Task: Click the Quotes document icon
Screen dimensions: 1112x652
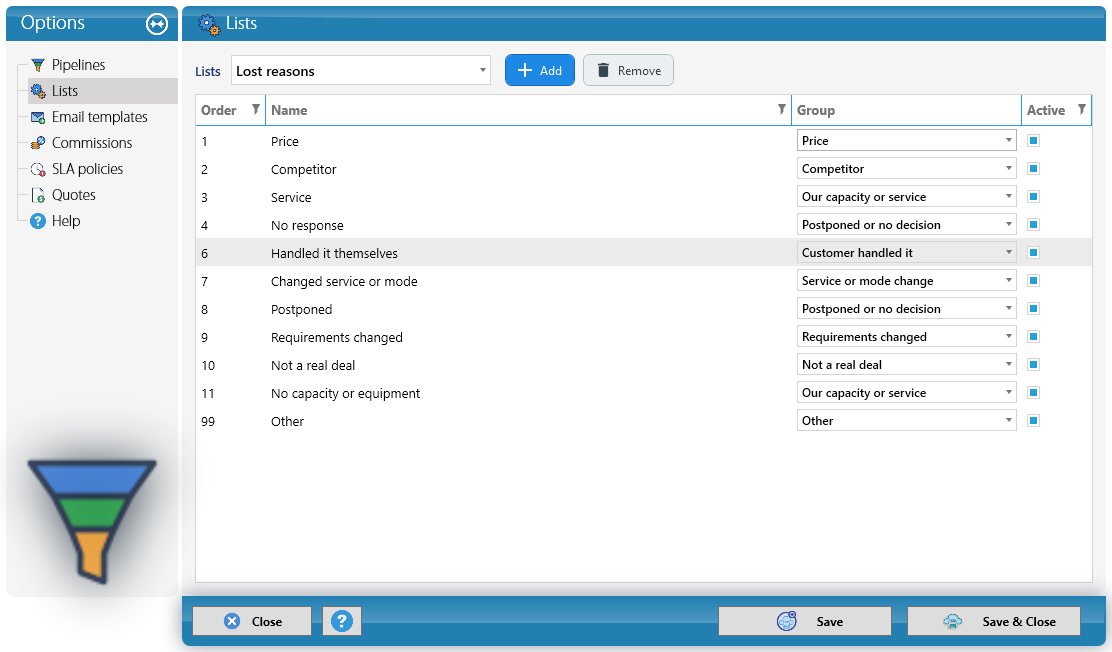Action: pyautogui.click(x=38, y=195)
